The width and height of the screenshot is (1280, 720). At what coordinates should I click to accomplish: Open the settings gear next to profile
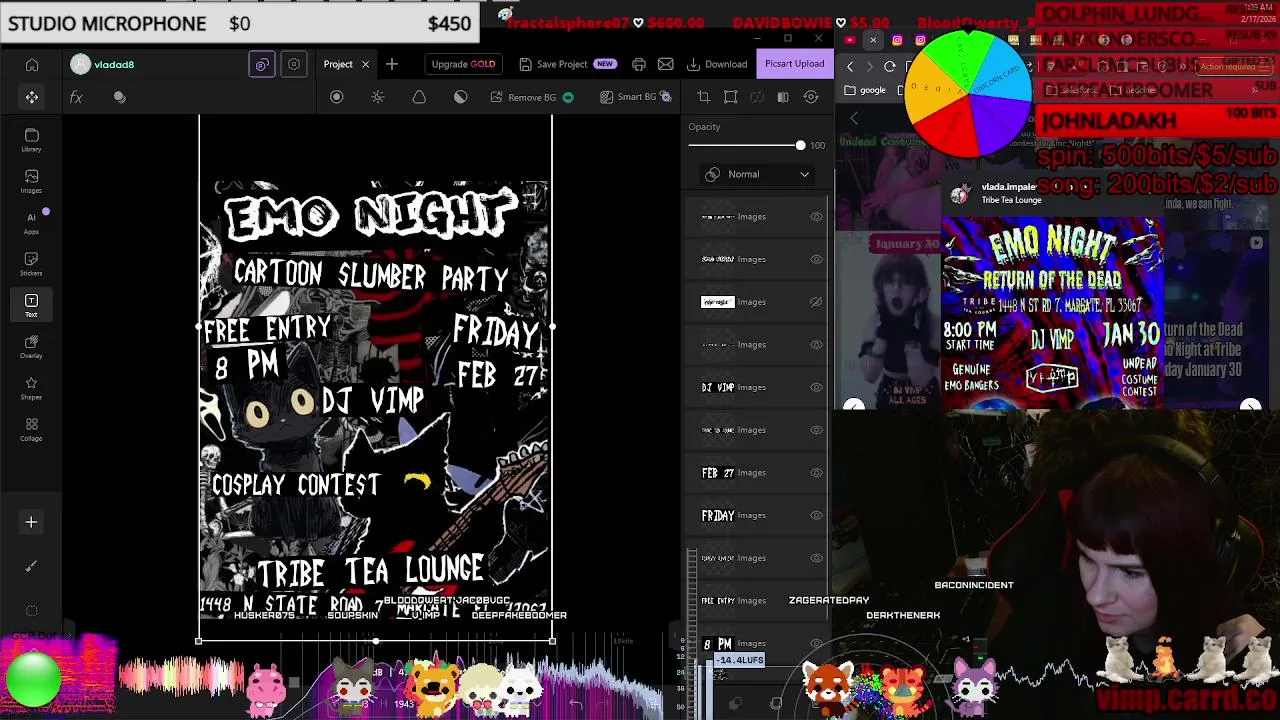(294, 64)
